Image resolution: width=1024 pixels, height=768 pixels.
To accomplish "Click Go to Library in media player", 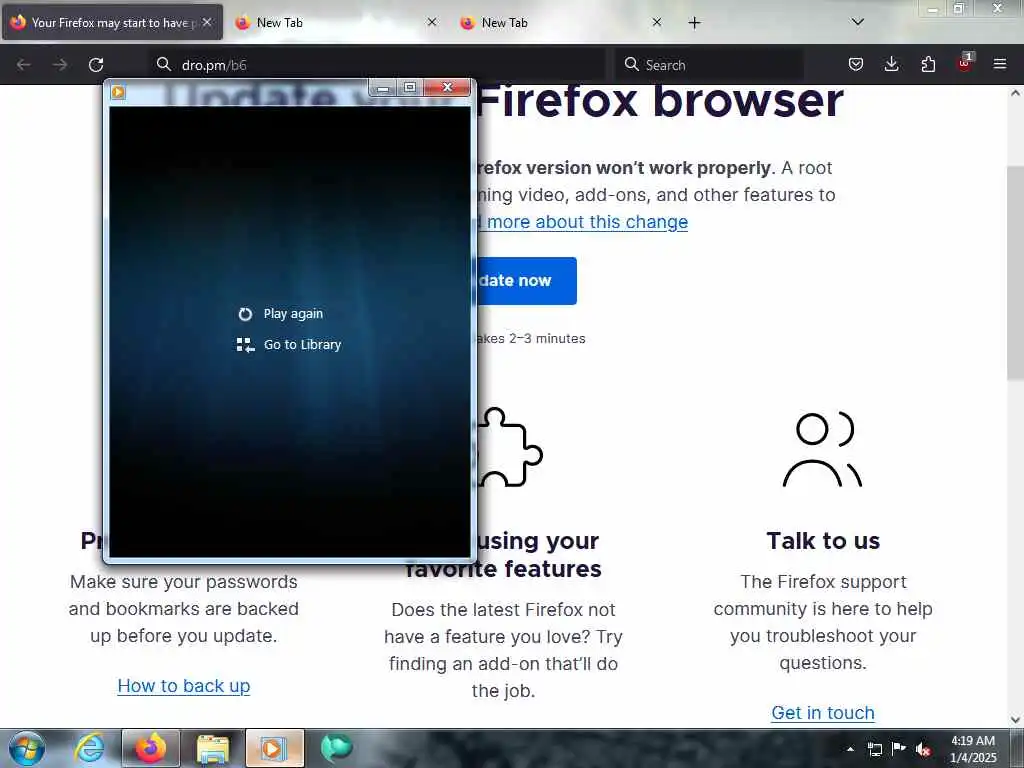I will 289,345.
